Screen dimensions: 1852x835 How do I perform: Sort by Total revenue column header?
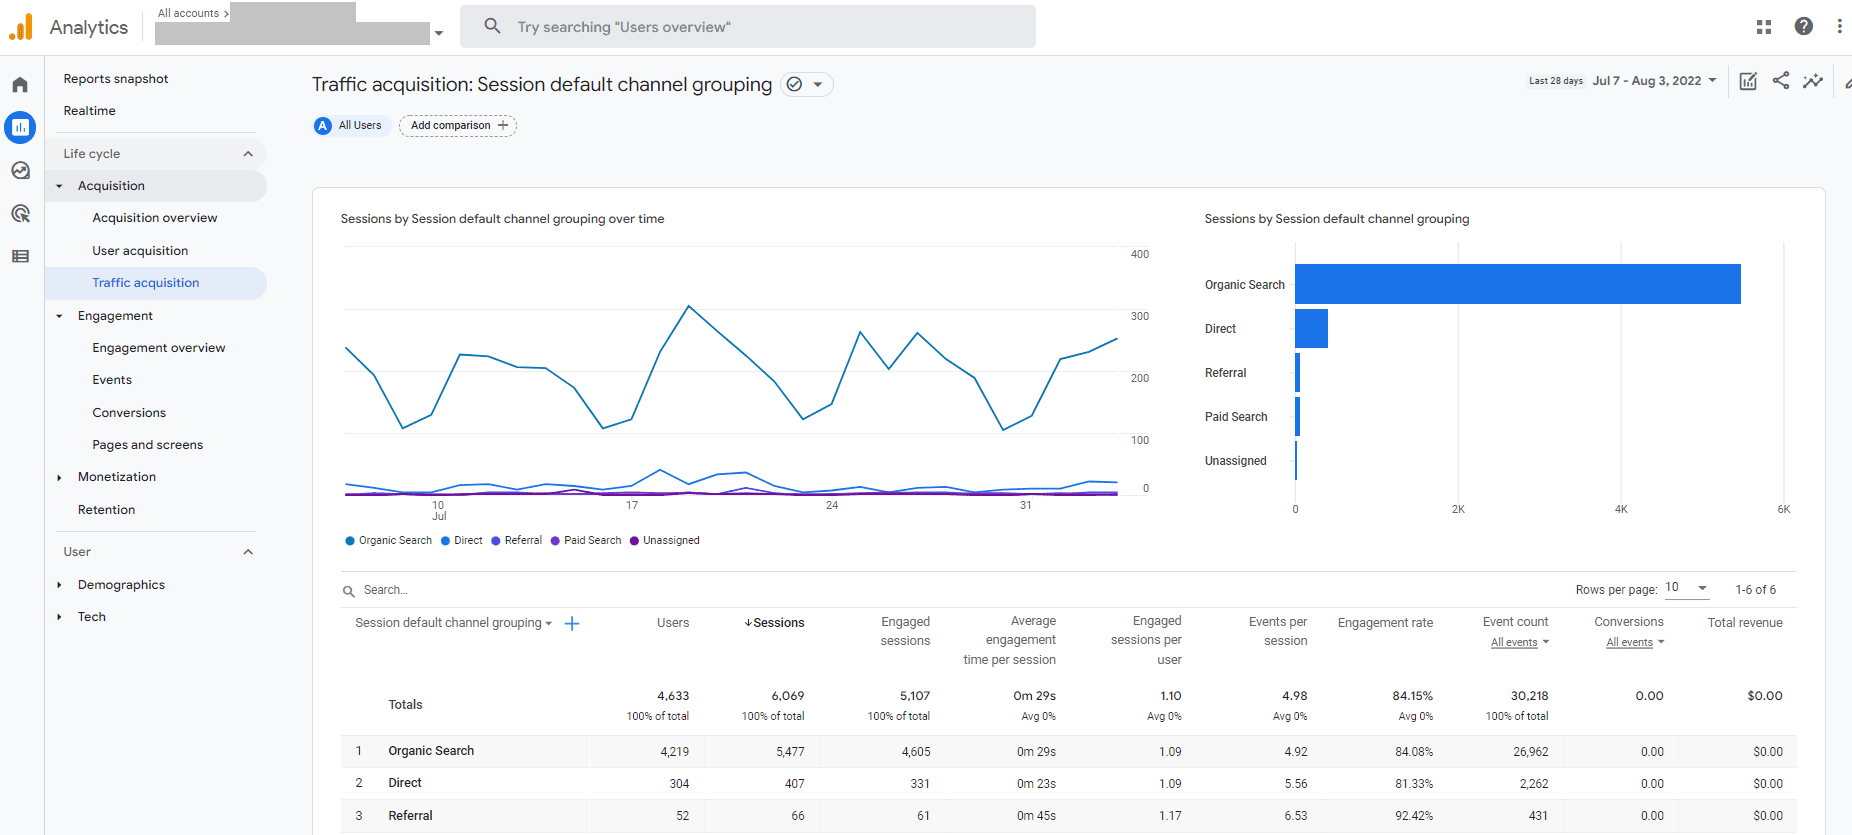click(x=1745, y=623)
